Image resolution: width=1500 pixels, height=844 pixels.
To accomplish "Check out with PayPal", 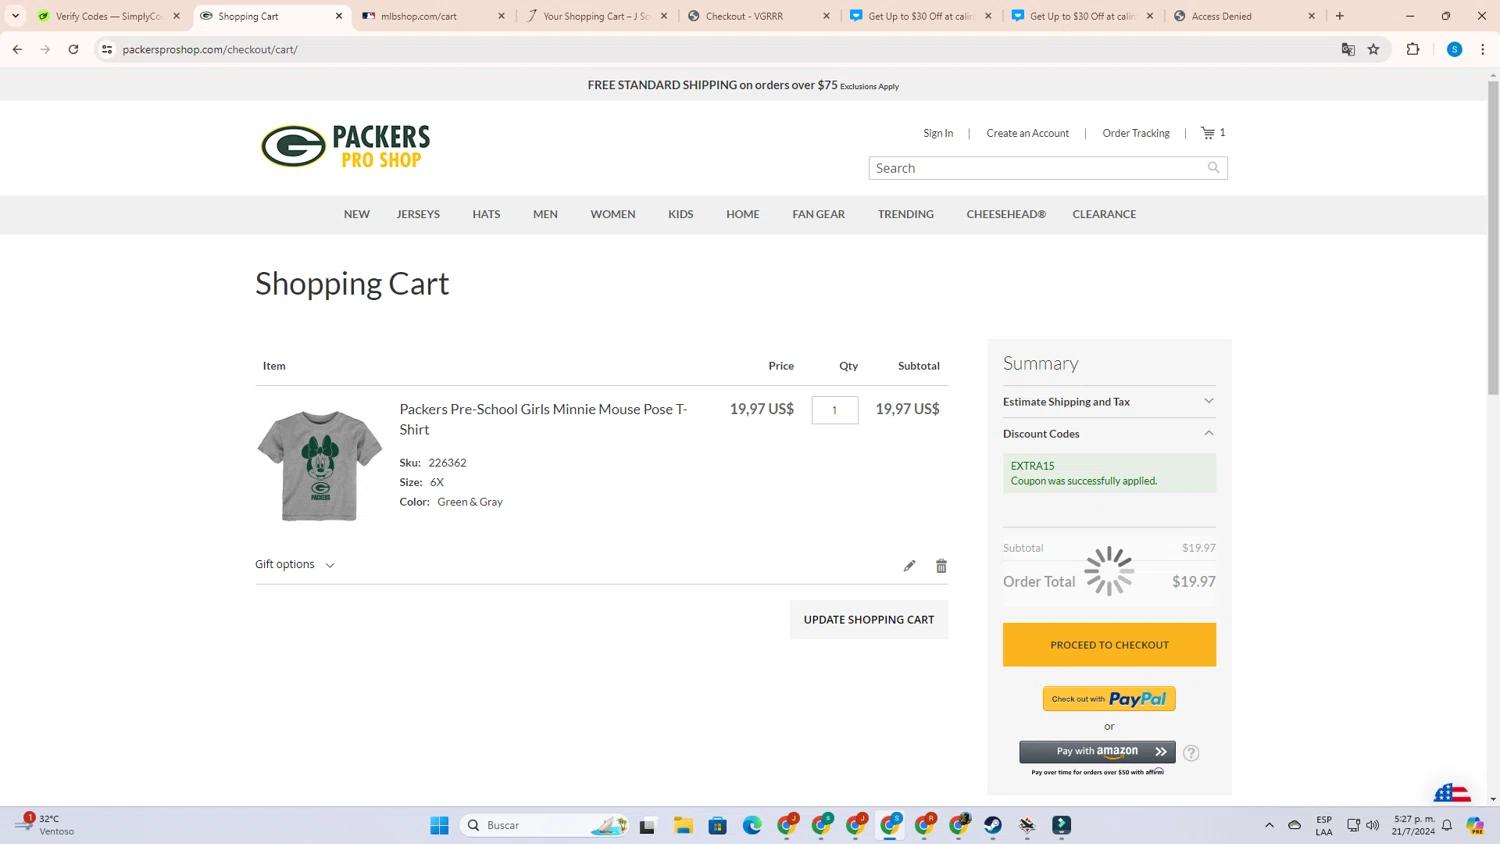I will (1109, 699).
